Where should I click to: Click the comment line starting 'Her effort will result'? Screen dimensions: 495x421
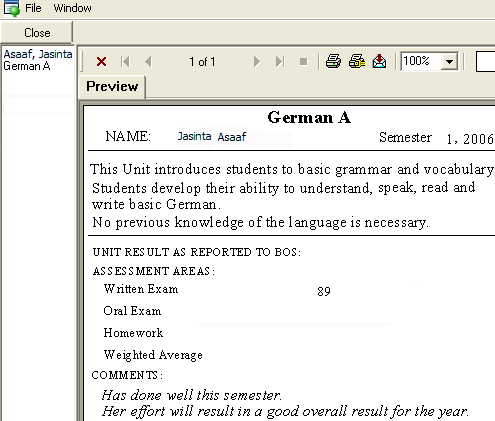pos(285,411)
